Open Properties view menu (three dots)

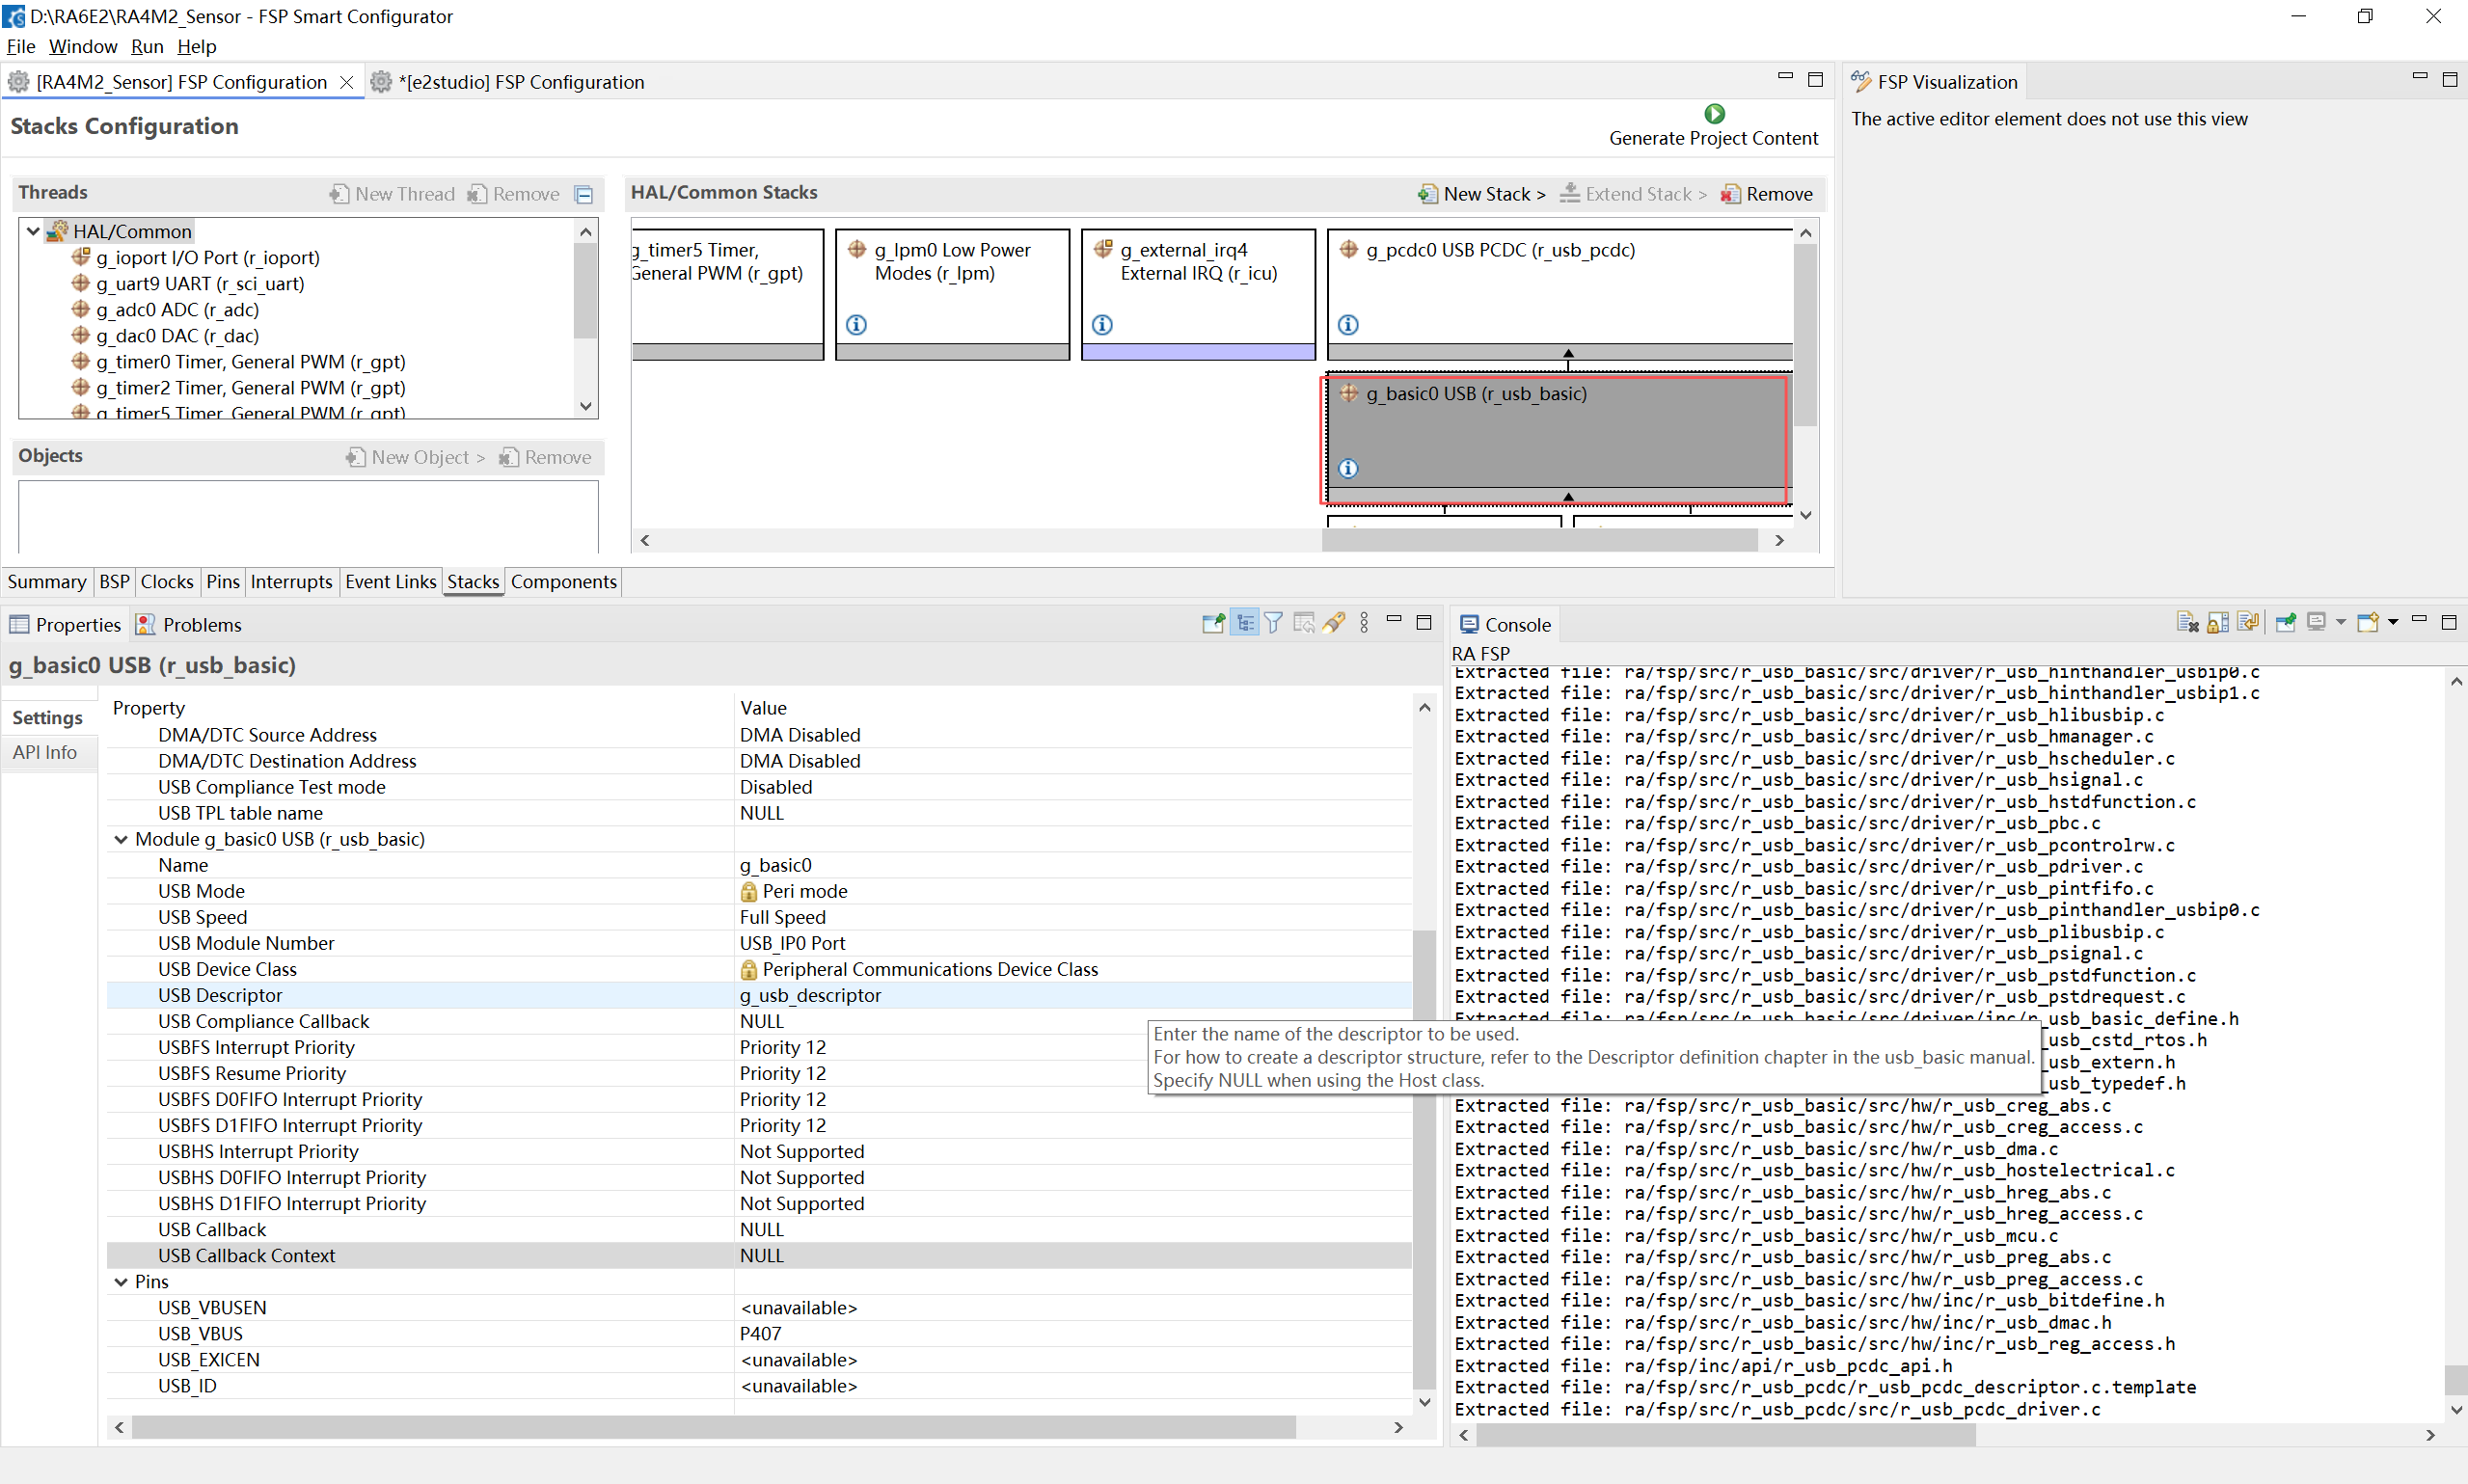pyautogui.click(x=1364, y=623)
